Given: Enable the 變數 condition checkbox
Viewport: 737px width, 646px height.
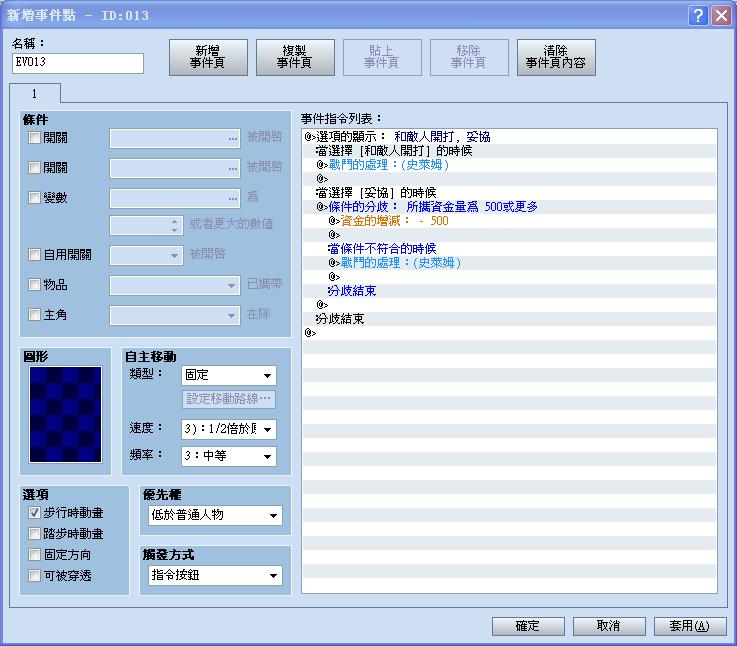Looking at the screenshot, I should click(x=34, y=197).
